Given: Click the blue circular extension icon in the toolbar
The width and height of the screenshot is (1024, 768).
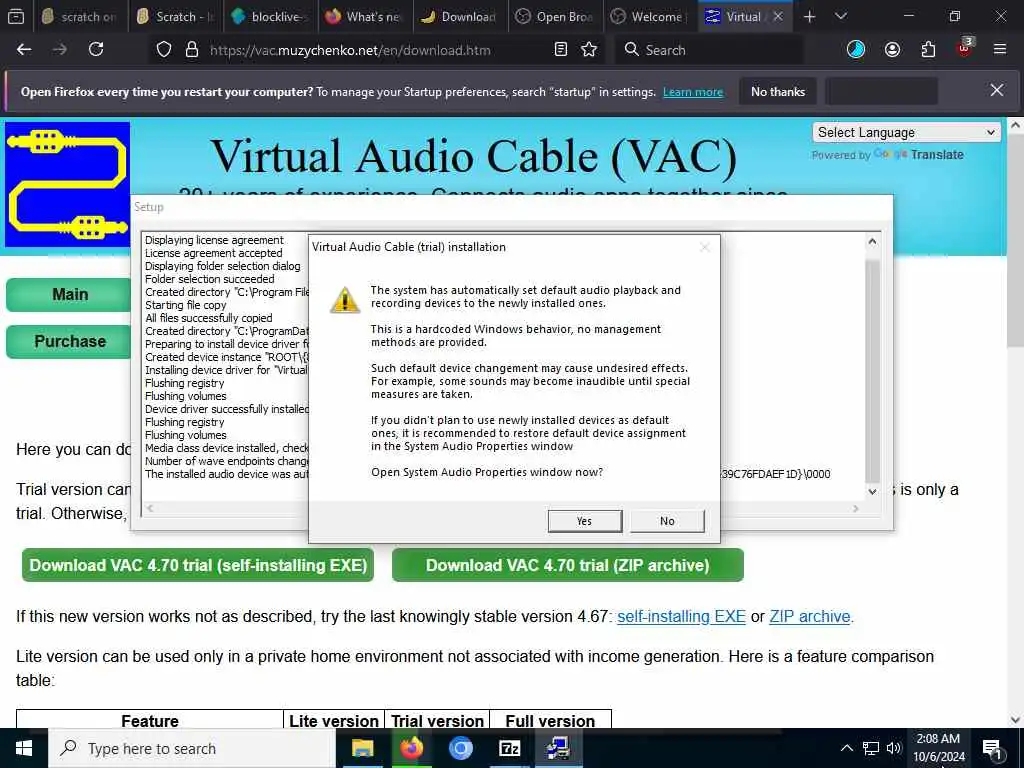Looking at the screenshot, I should click(x=856, y=50).
